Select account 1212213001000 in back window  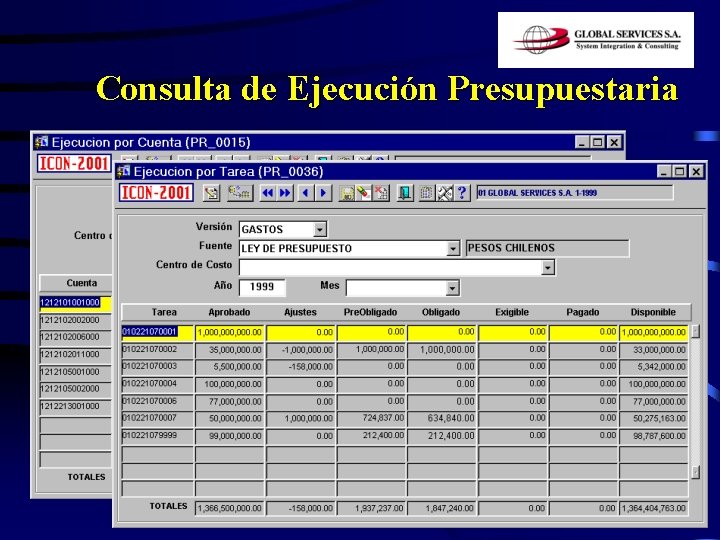pyautogui.click(x=76, y=406)
